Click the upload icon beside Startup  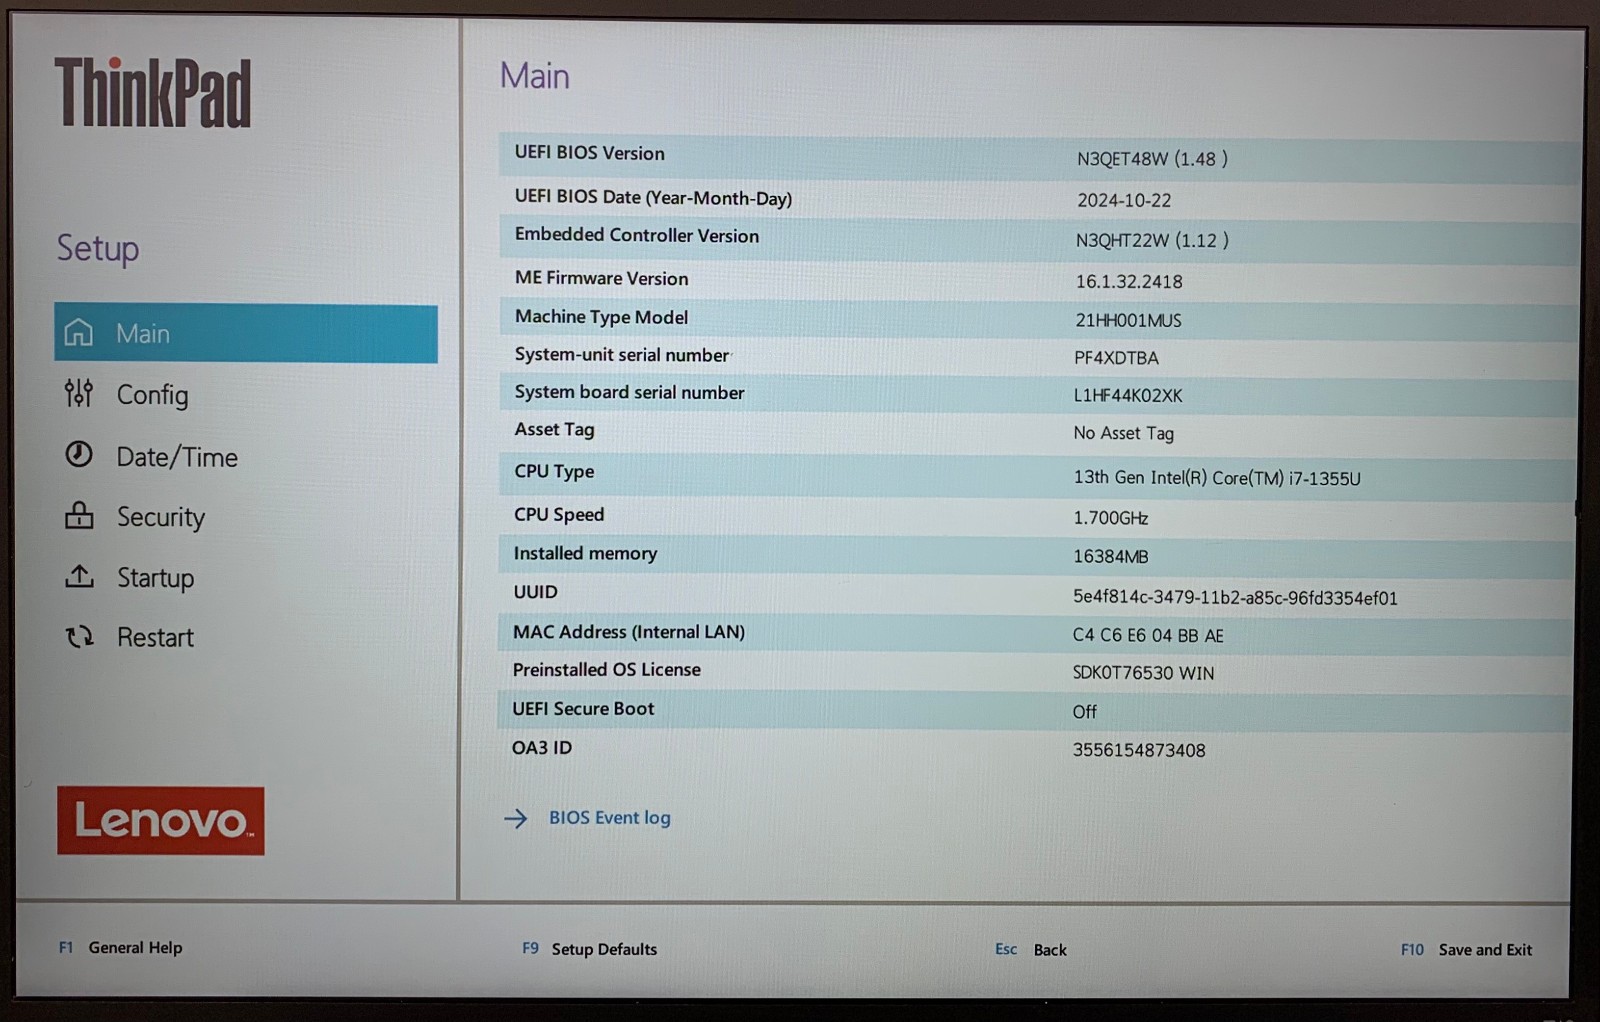(x=79, y=576)
